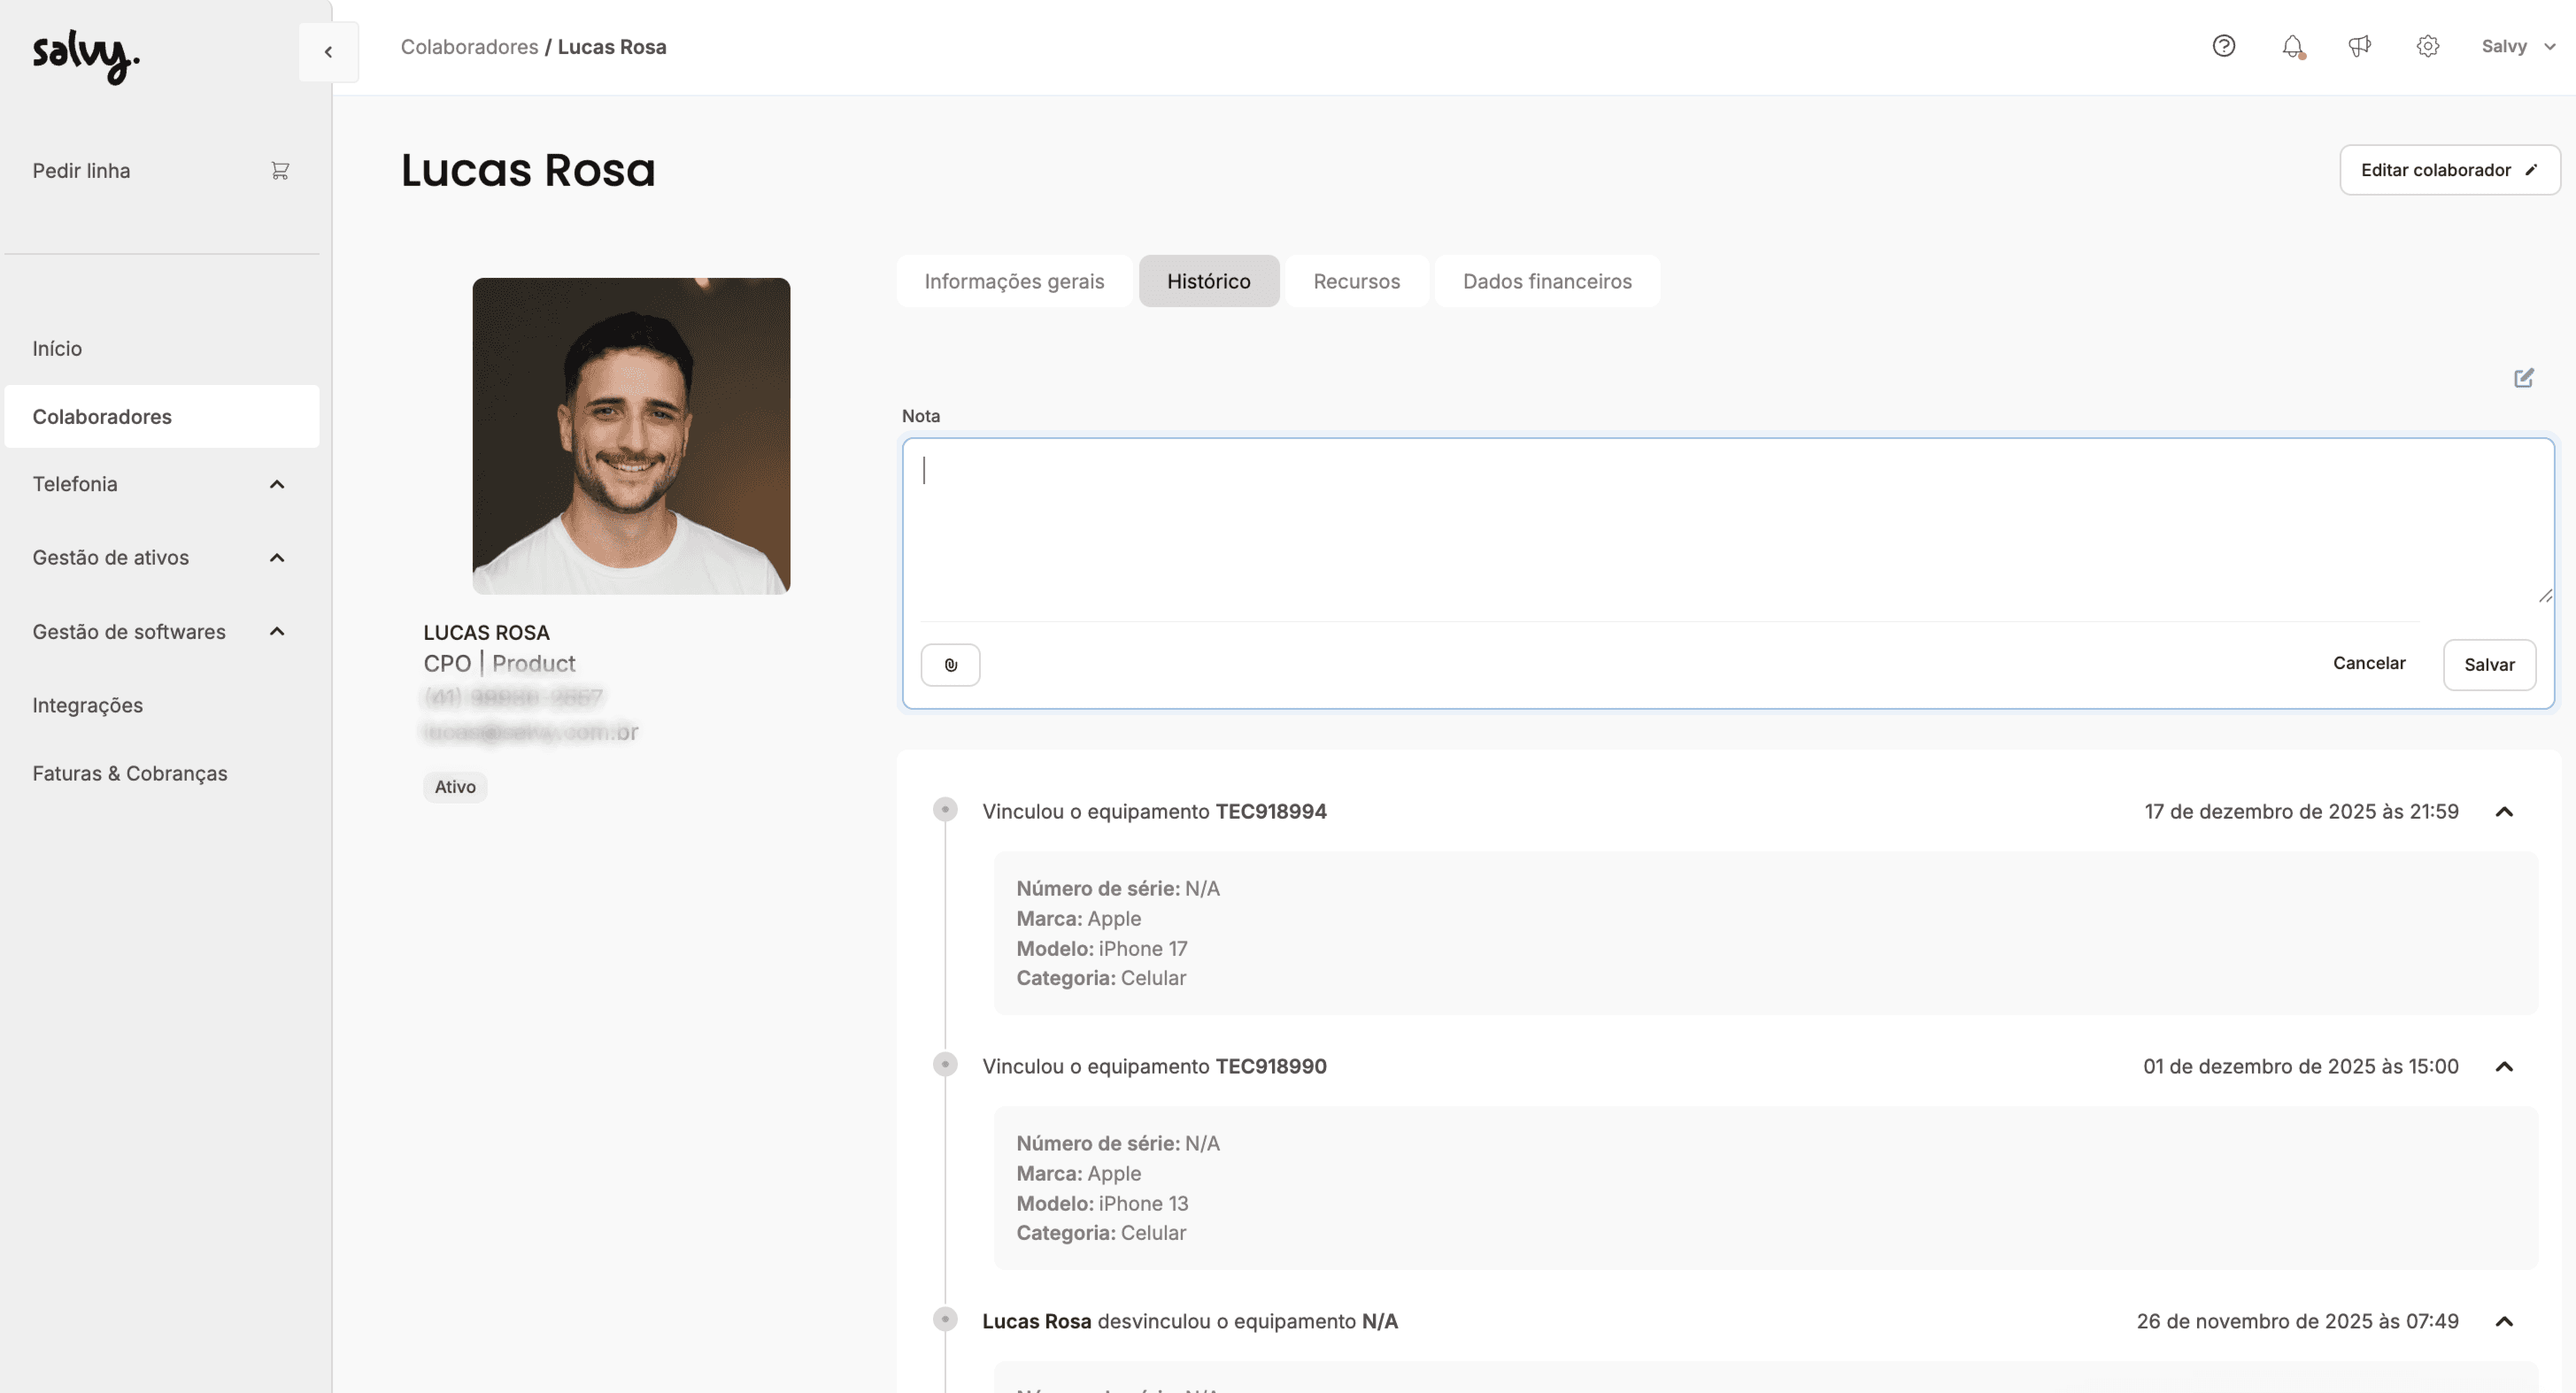Click the help question mark icon

2223,46
